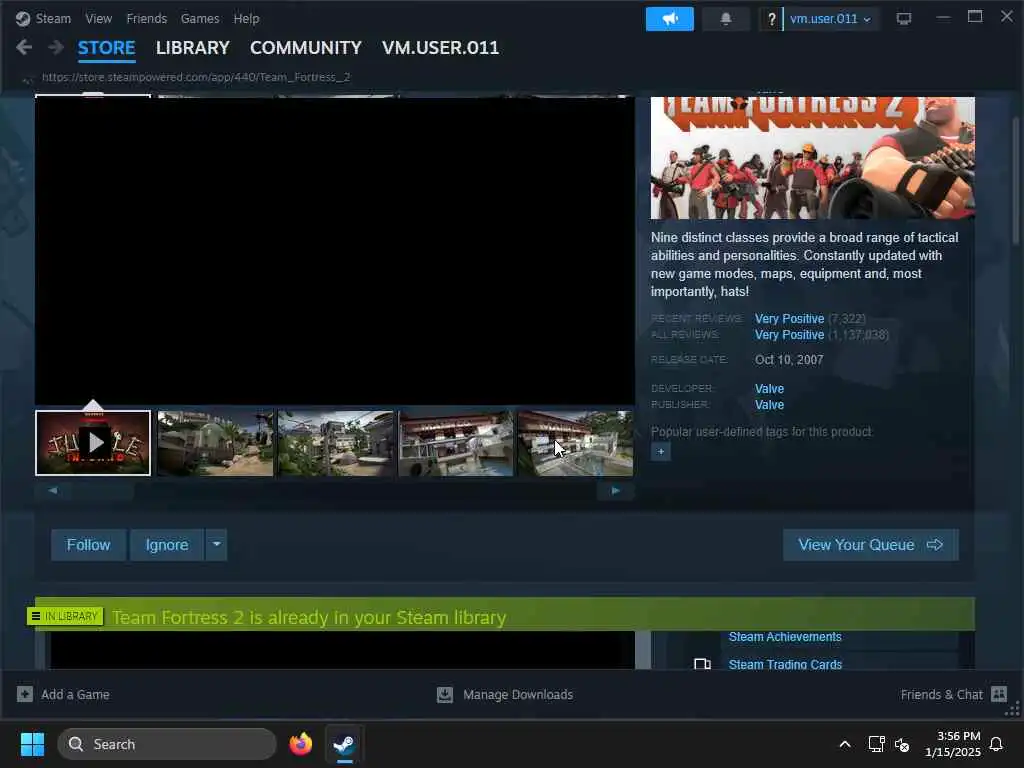
Task: Click the Follow button
Action: point(88,545)
